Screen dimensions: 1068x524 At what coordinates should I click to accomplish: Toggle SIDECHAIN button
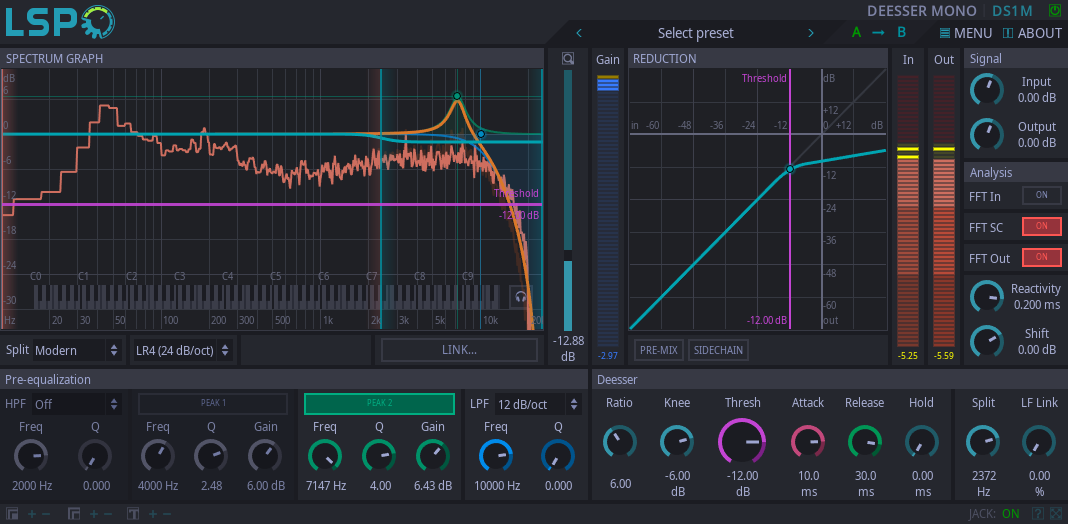719,350
